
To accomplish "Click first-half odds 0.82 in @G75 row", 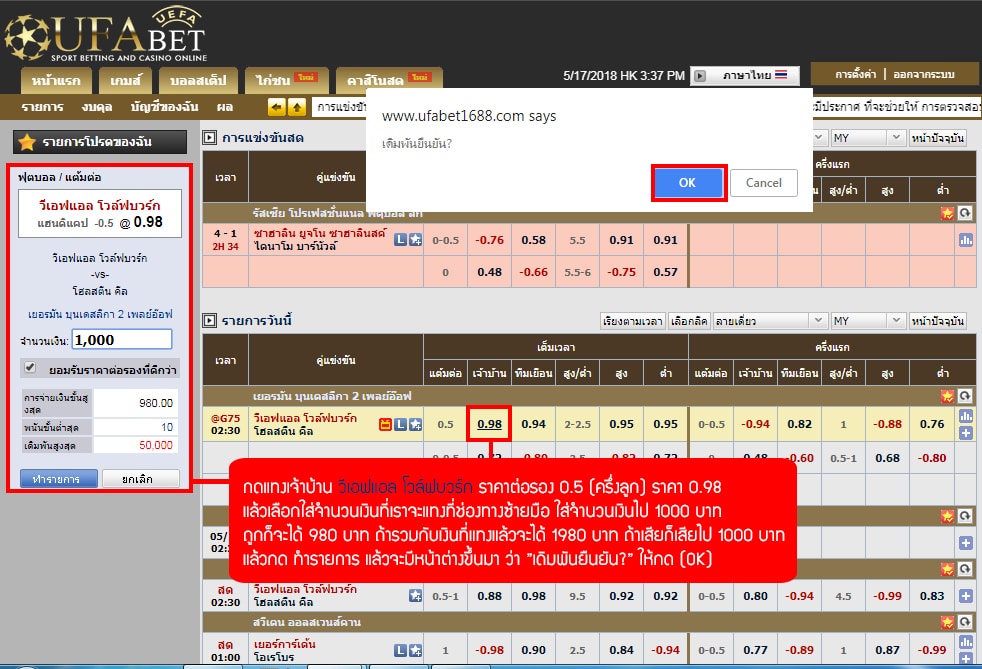I will 800,424.
